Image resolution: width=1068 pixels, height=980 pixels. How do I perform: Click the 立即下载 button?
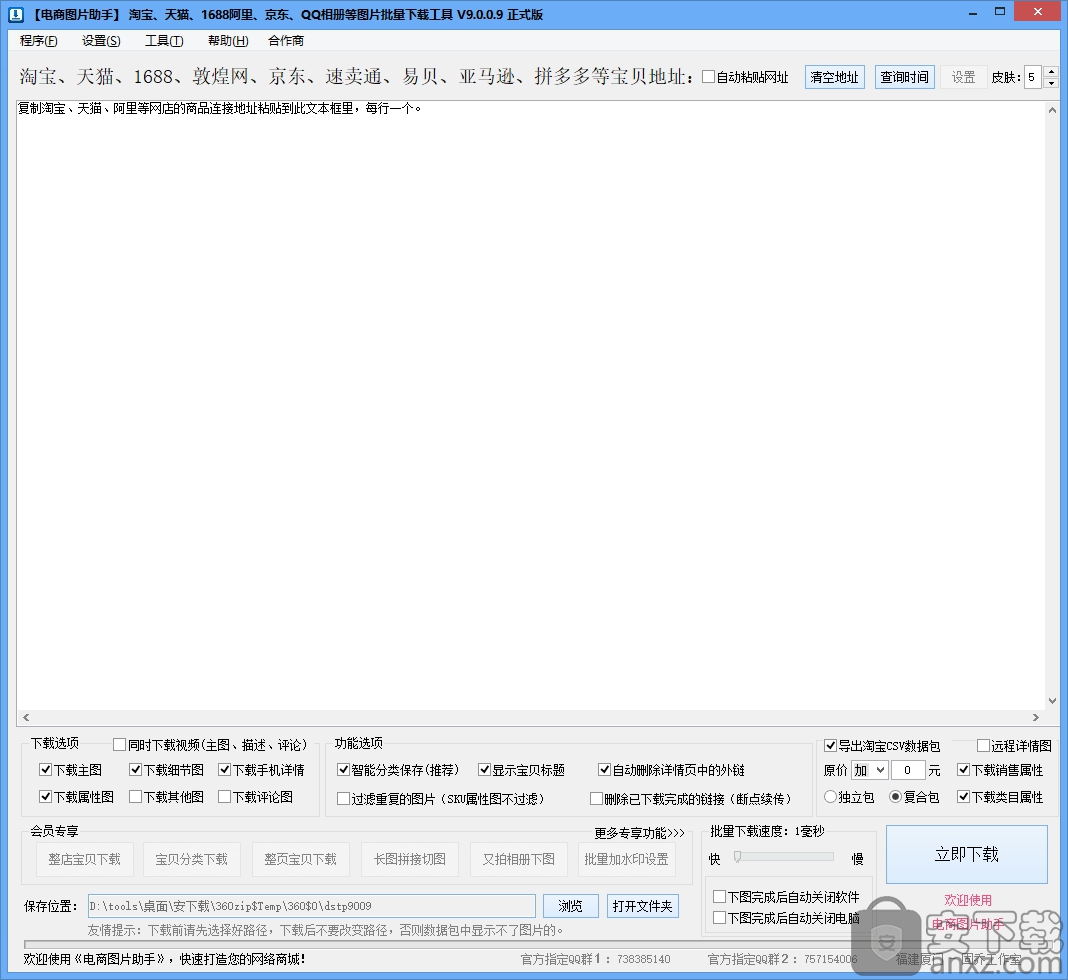tap(967, 854)
